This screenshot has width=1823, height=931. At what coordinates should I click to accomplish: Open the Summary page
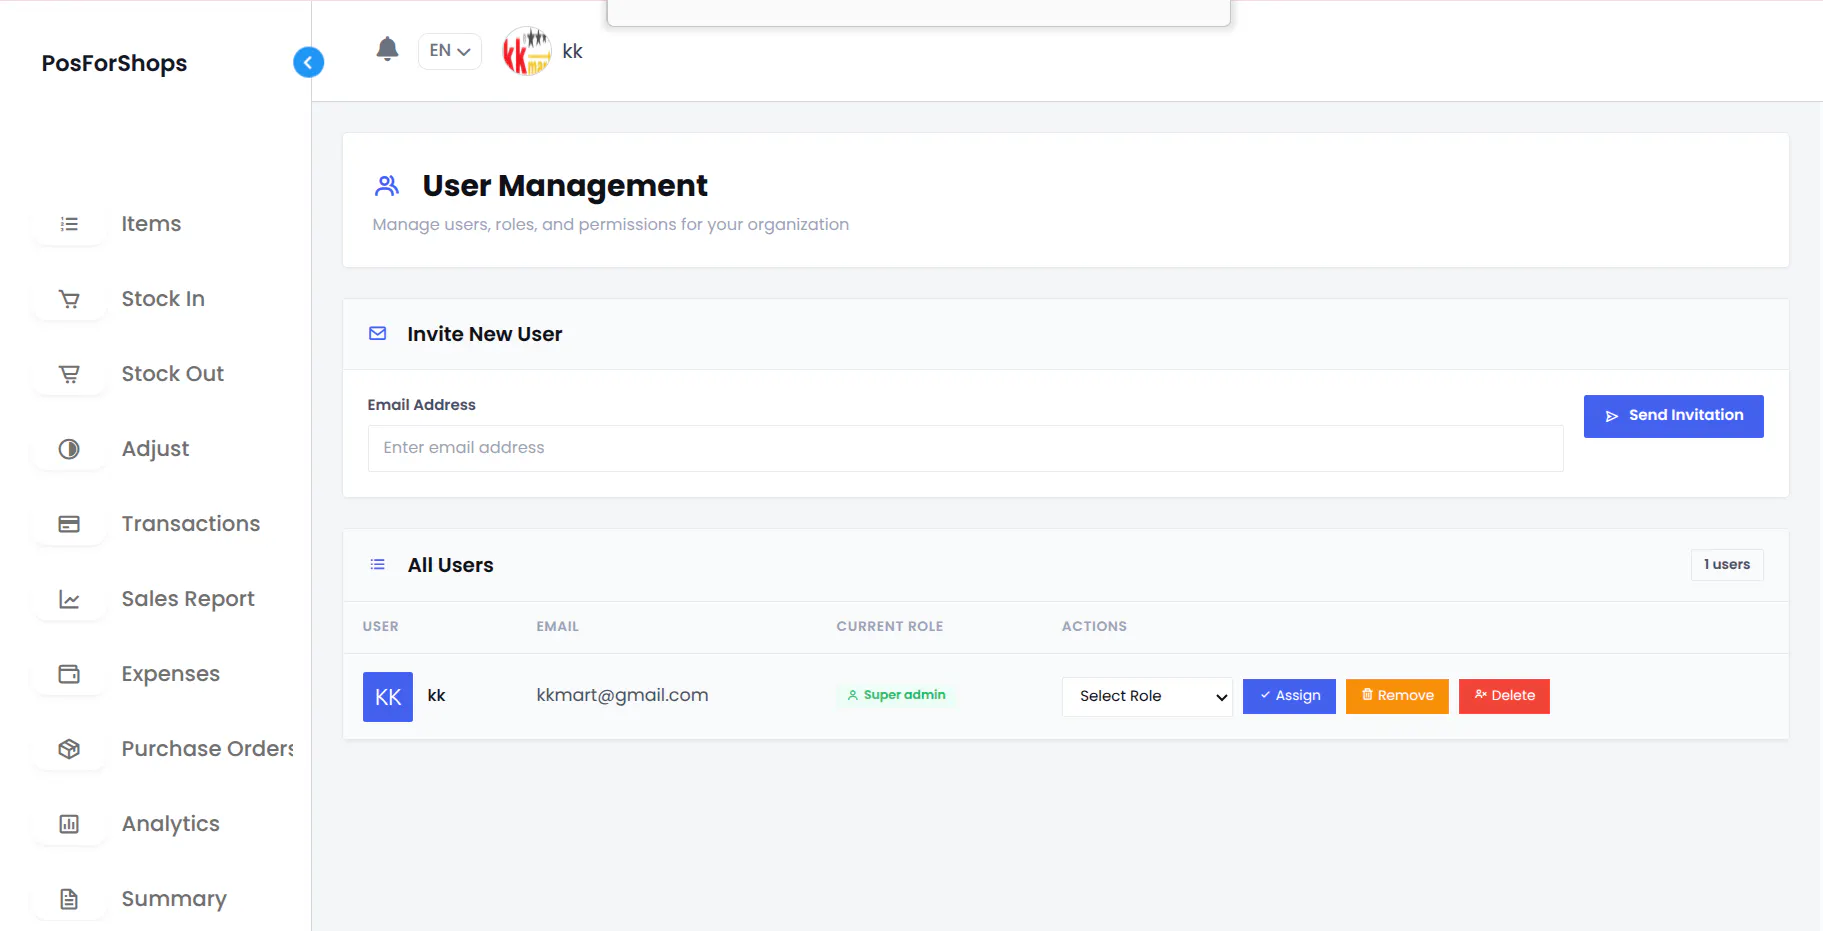tap(174, 899)
